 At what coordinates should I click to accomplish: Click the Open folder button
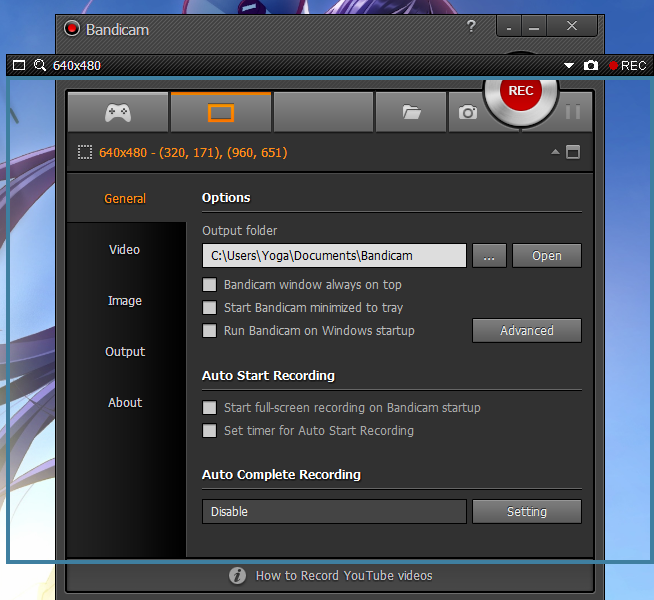[546, 256]
